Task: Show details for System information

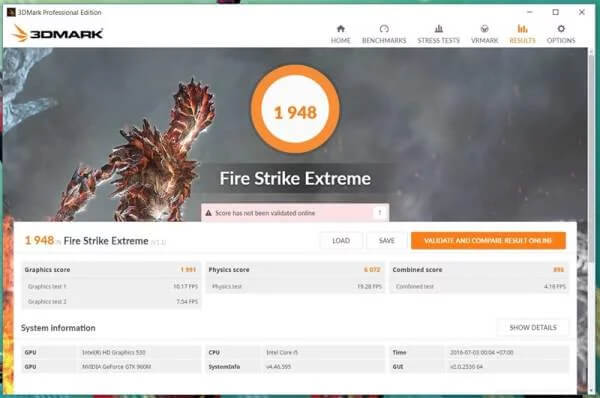Action: (x=533, y=328)
